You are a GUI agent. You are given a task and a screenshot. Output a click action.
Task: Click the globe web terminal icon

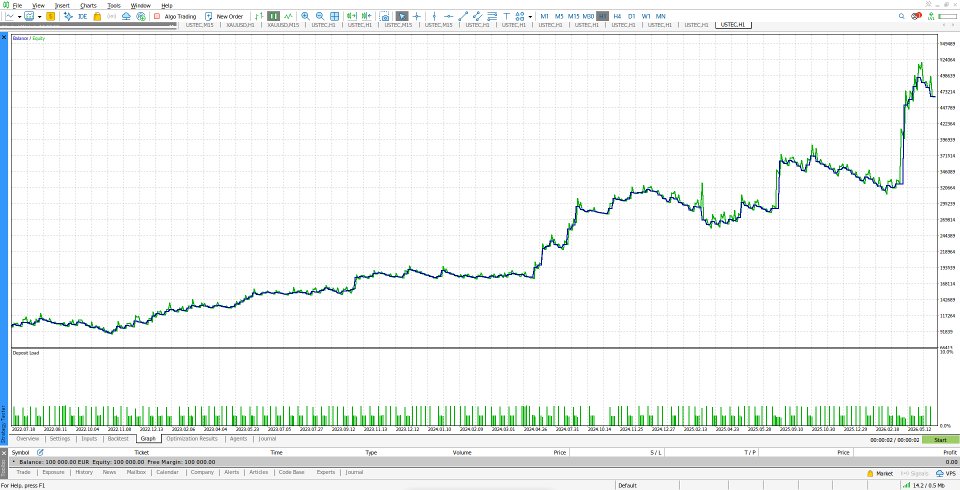point(141,16)
